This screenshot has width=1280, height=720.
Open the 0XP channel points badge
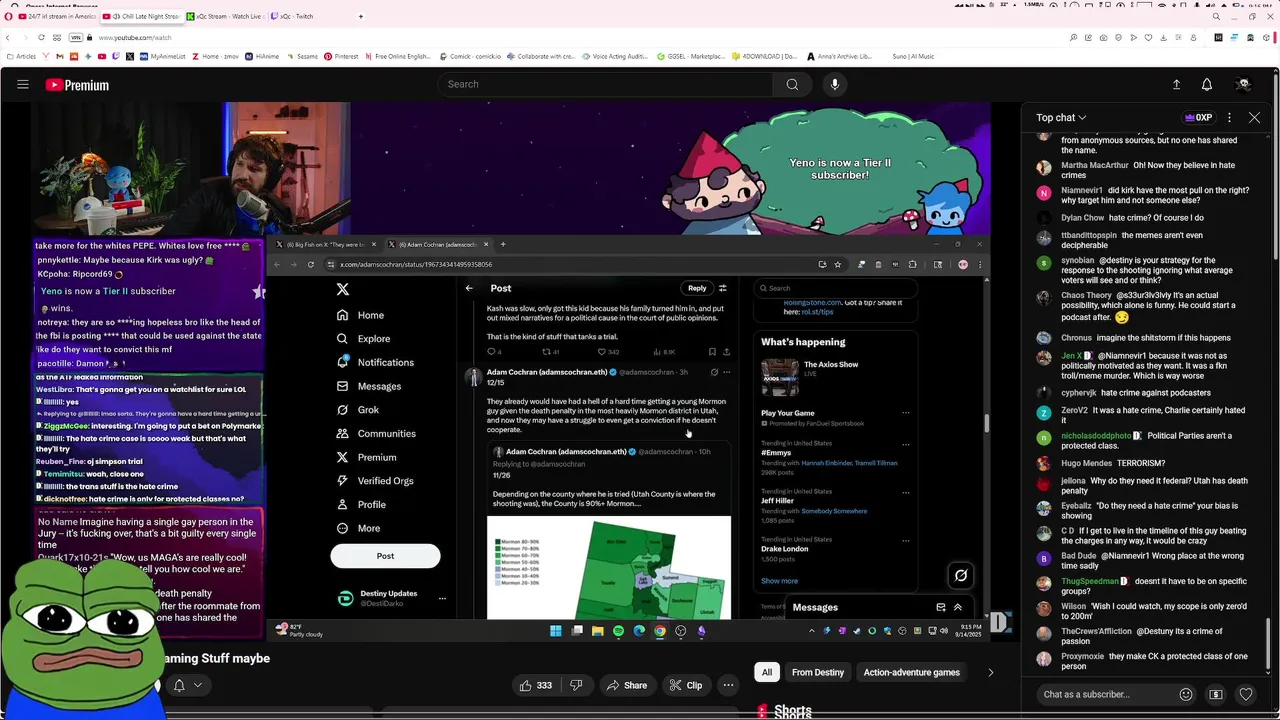pyautogui.click(x=1198, y=117)
